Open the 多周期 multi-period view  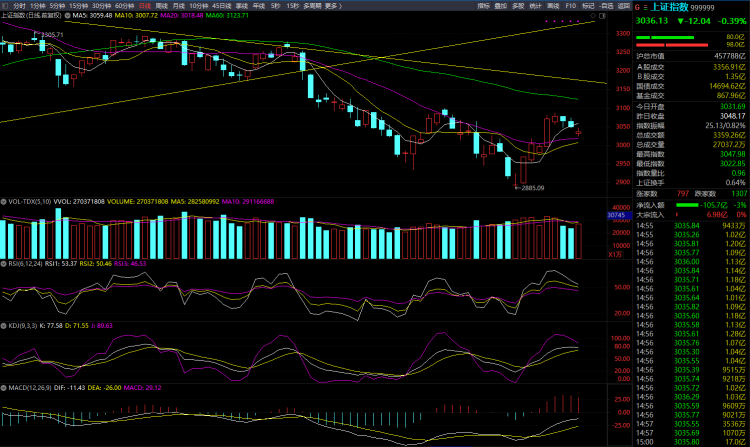click(x=312, y=6)
